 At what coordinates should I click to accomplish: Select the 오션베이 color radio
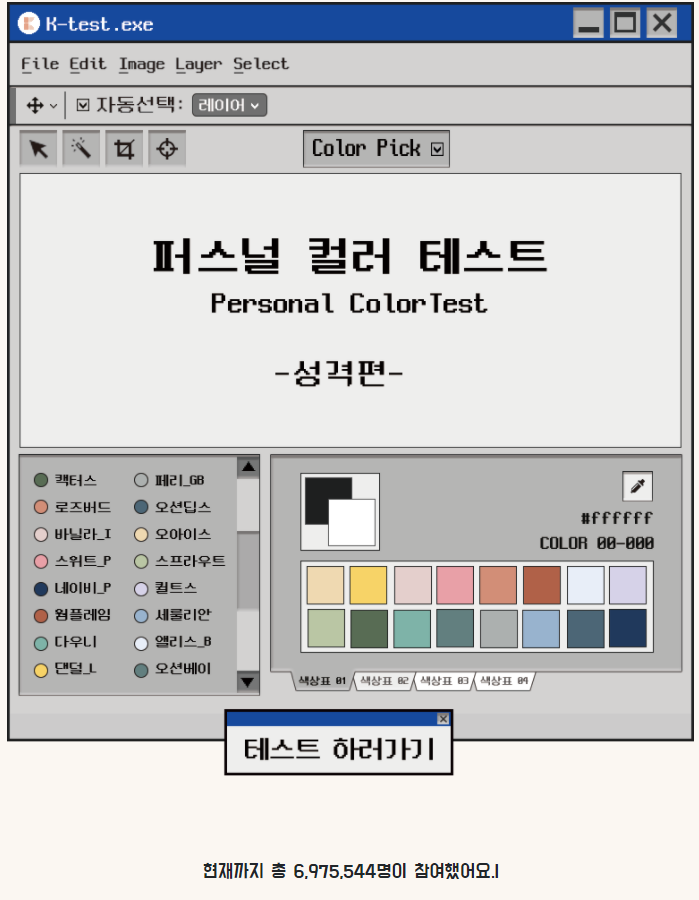click(x=141, y=670)
